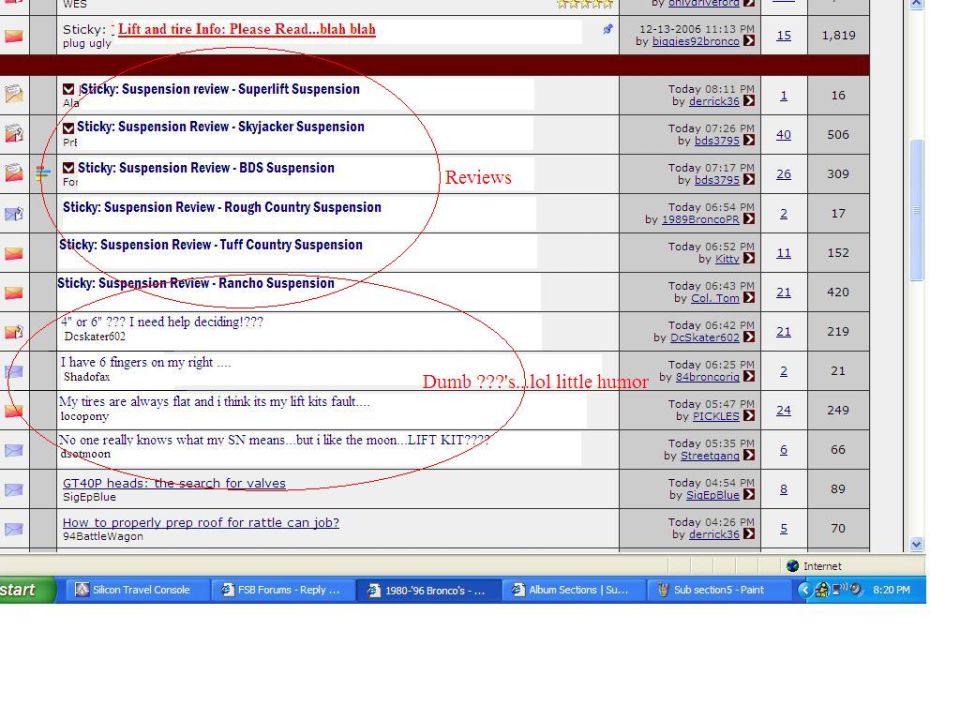Go to last post arrow after Streetgang
The width and height of the screenshot is (960, 720).
749,455
